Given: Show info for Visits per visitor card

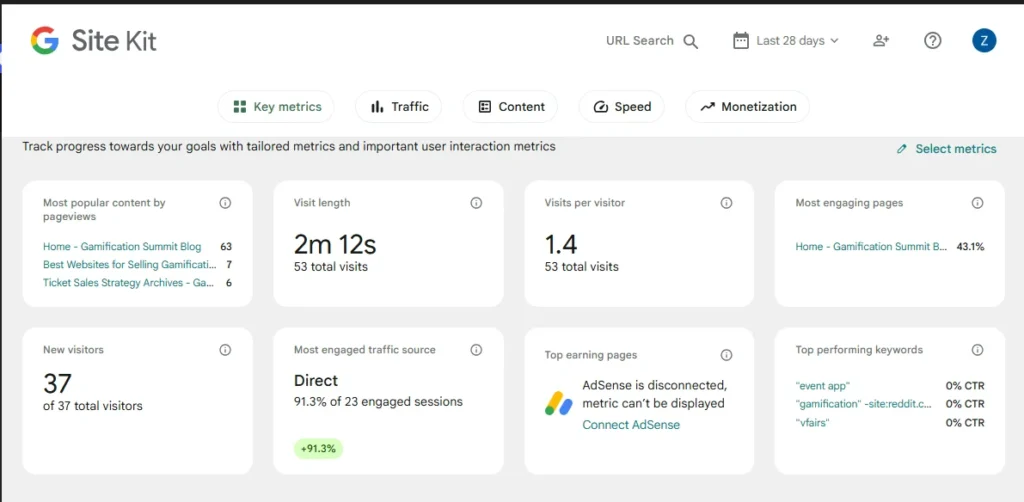Looking at the screenshot, I should pyautogui.click(x=726, y=203).
